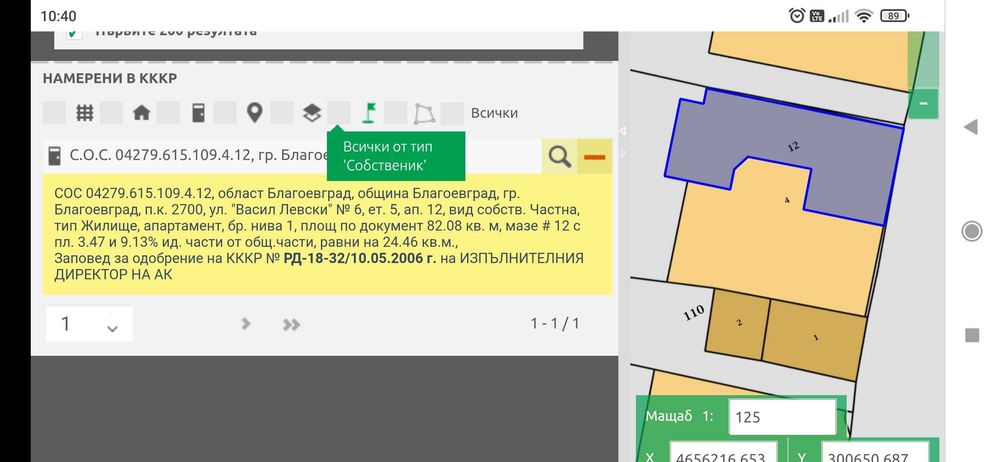The height and width of the screenshot is (462, 1000).
Task: Click the Мащаб scale field showing 125
Action: point(782,417)
